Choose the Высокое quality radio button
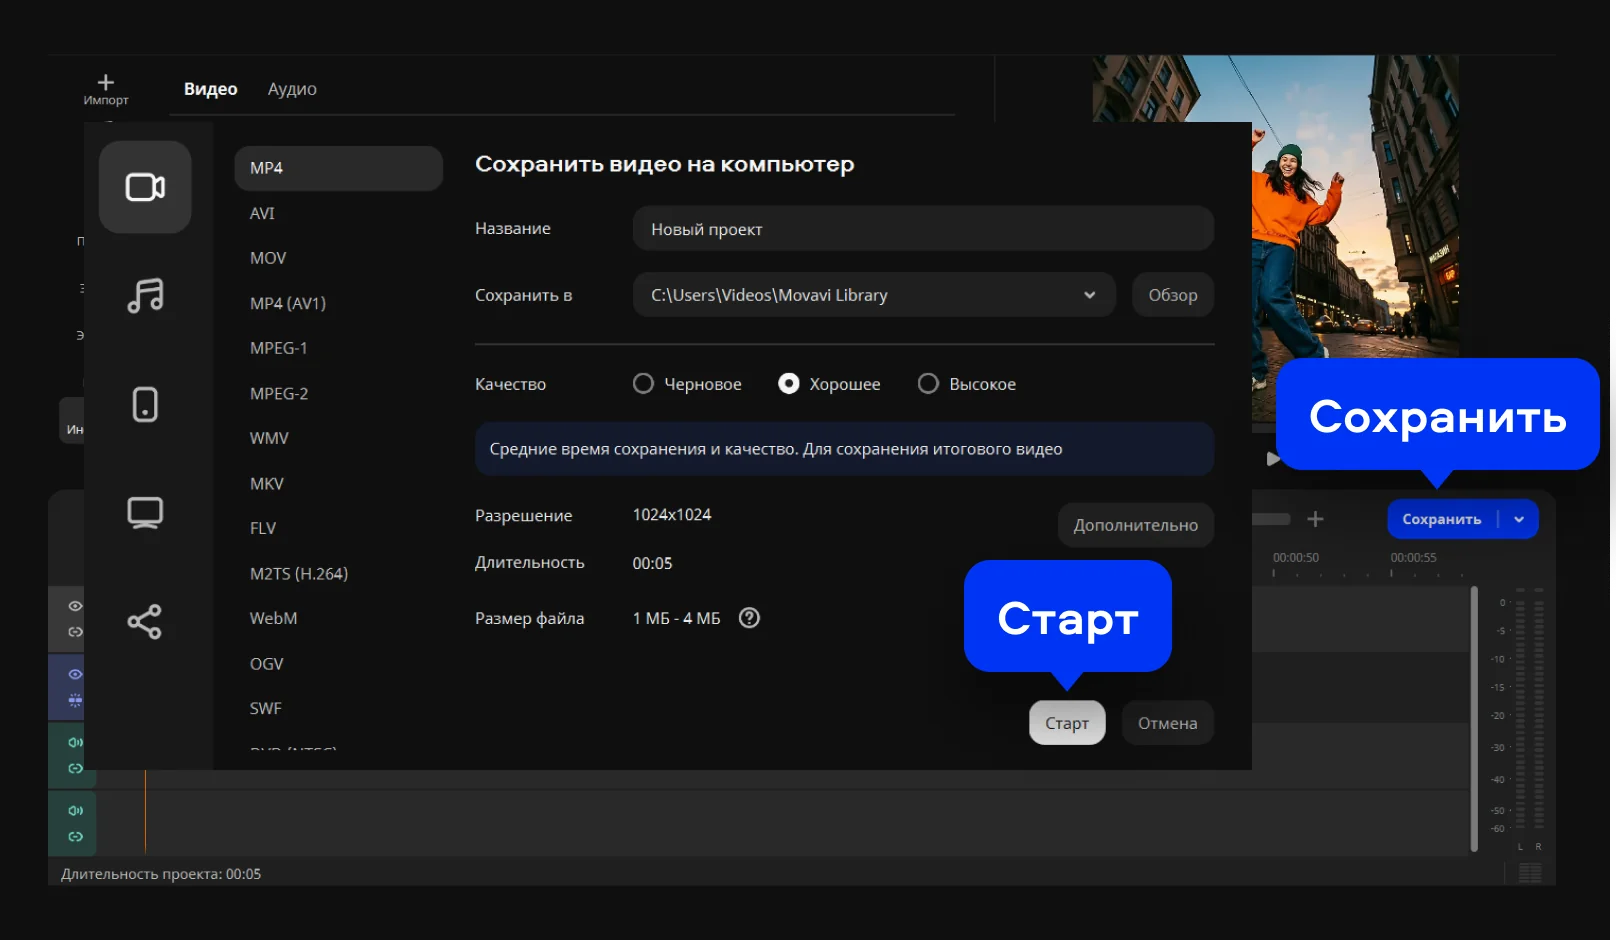 pyautogui.click(x=928, y=384)
